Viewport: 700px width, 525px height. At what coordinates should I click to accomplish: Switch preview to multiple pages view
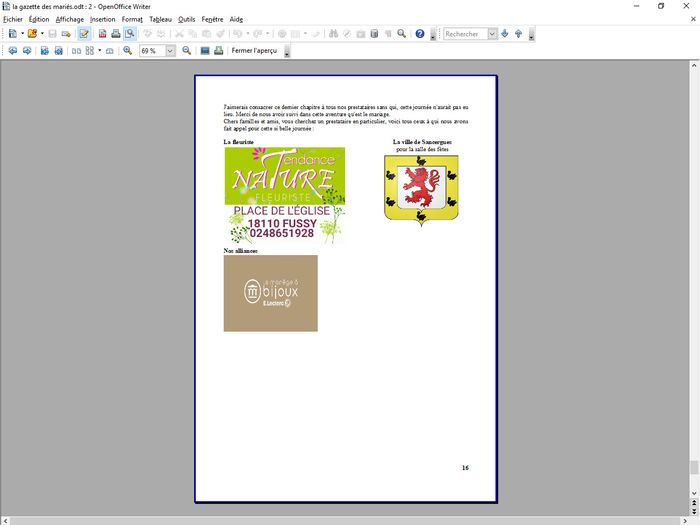(90, 50)
